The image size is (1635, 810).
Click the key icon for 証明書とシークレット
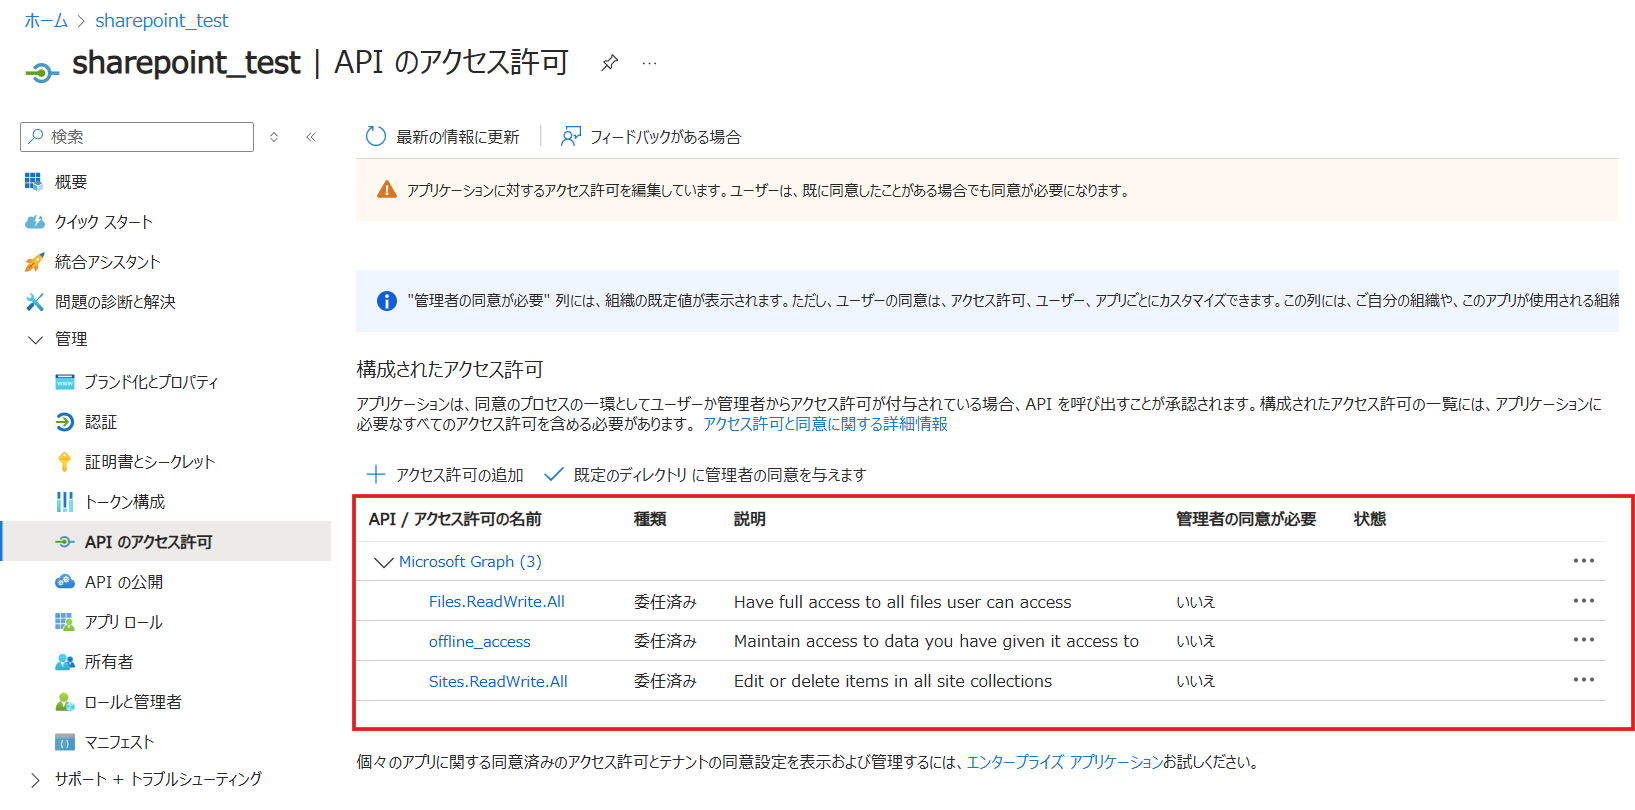click(65, 462)
